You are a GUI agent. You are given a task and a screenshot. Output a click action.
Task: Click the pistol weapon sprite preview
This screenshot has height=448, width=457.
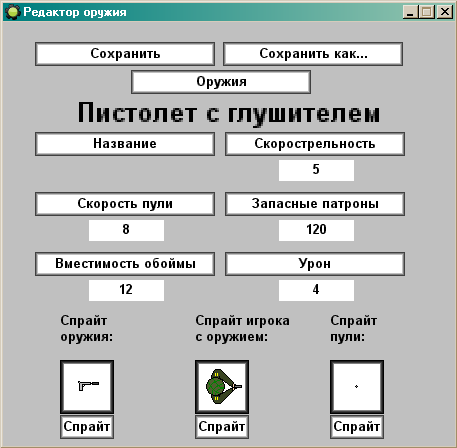87,387
